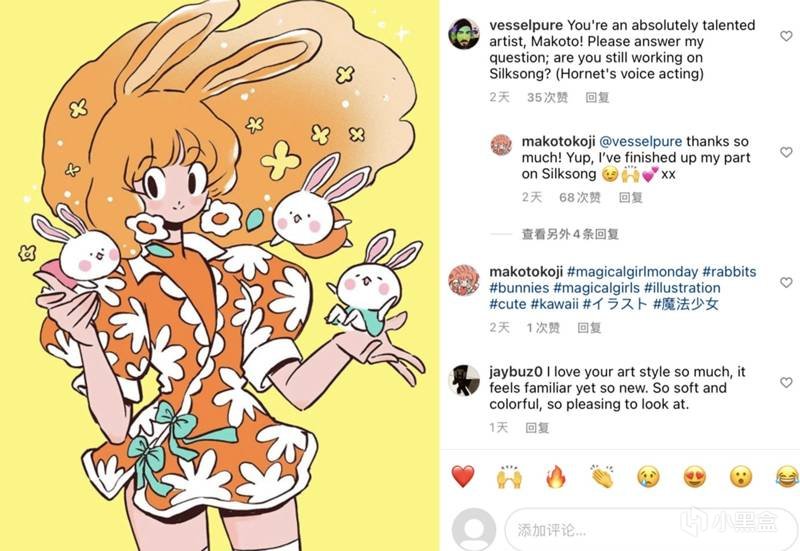This screenshot has width=800, height=551.
Task: Tap the clapping hands emoji reaction
Action: (x=602, y=477)
